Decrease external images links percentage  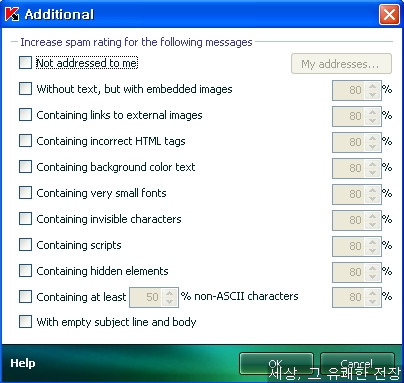[x=372, y=120]
